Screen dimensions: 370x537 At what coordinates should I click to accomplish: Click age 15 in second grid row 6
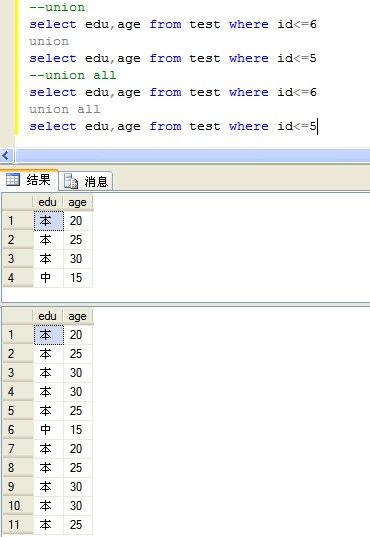(x=78, y=429)
